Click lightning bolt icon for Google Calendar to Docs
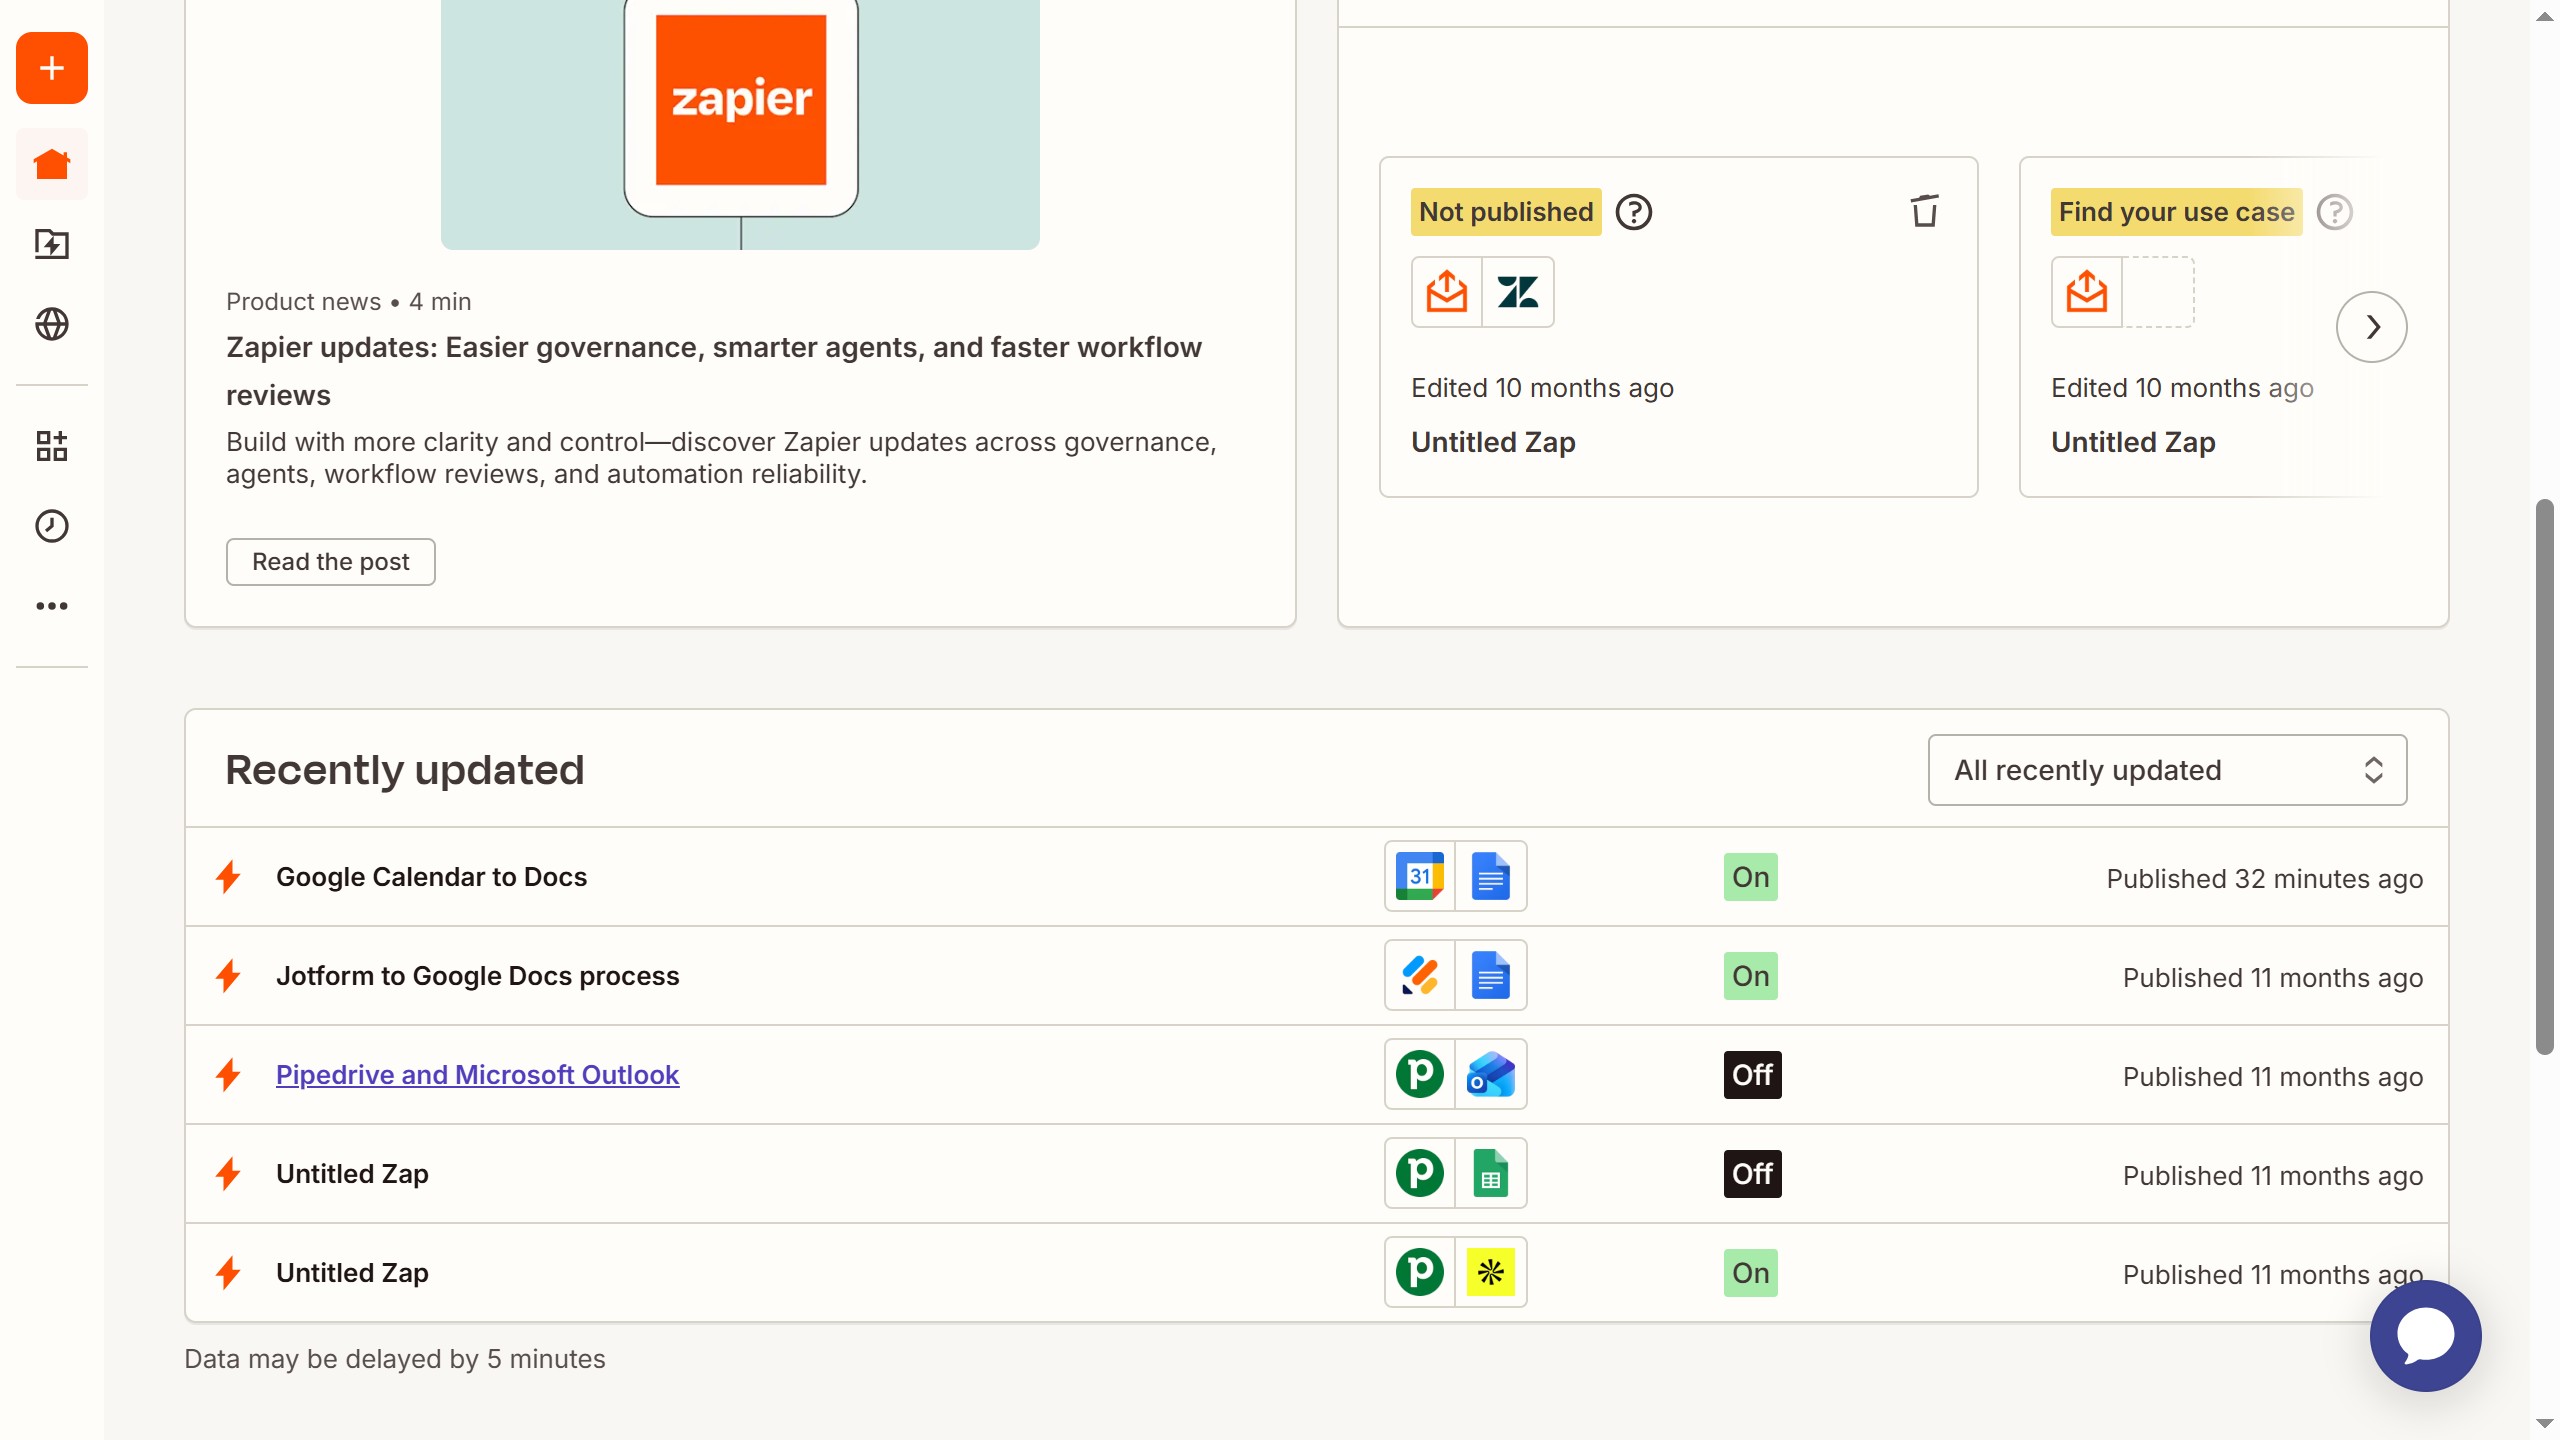 point(228,877)
